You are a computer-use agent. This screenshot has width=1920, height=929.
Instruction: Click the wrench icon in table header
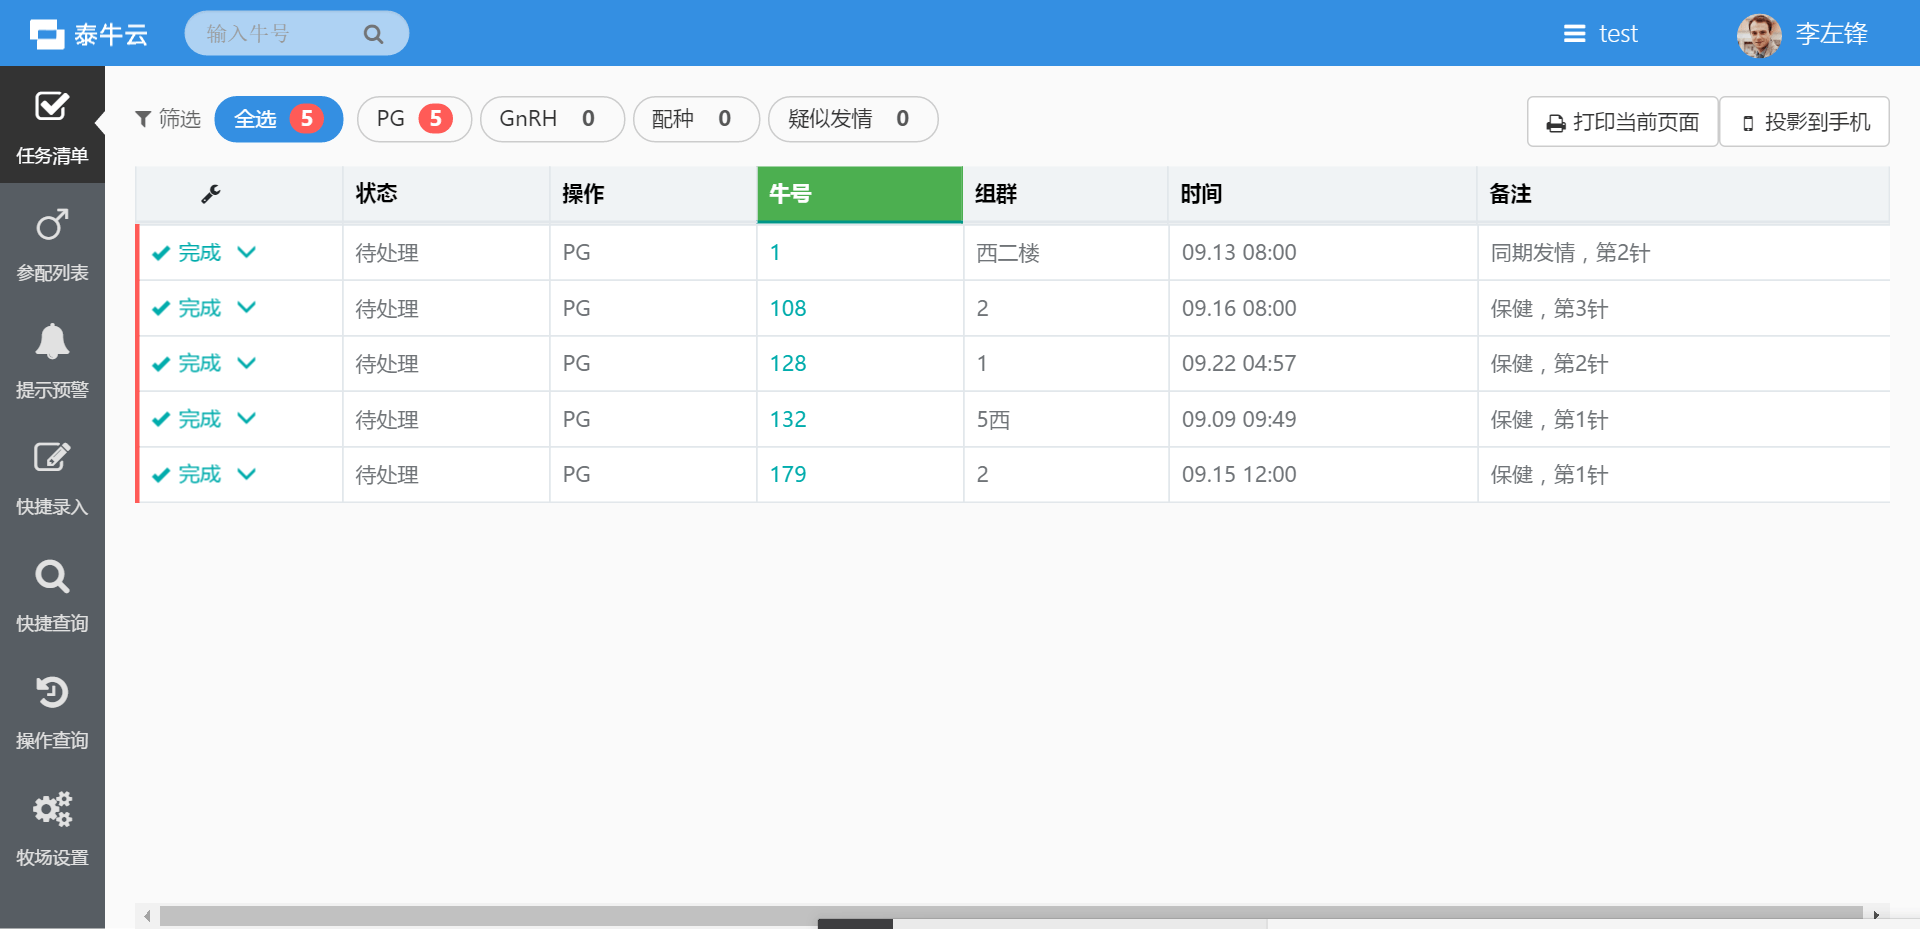coord(211,194)
